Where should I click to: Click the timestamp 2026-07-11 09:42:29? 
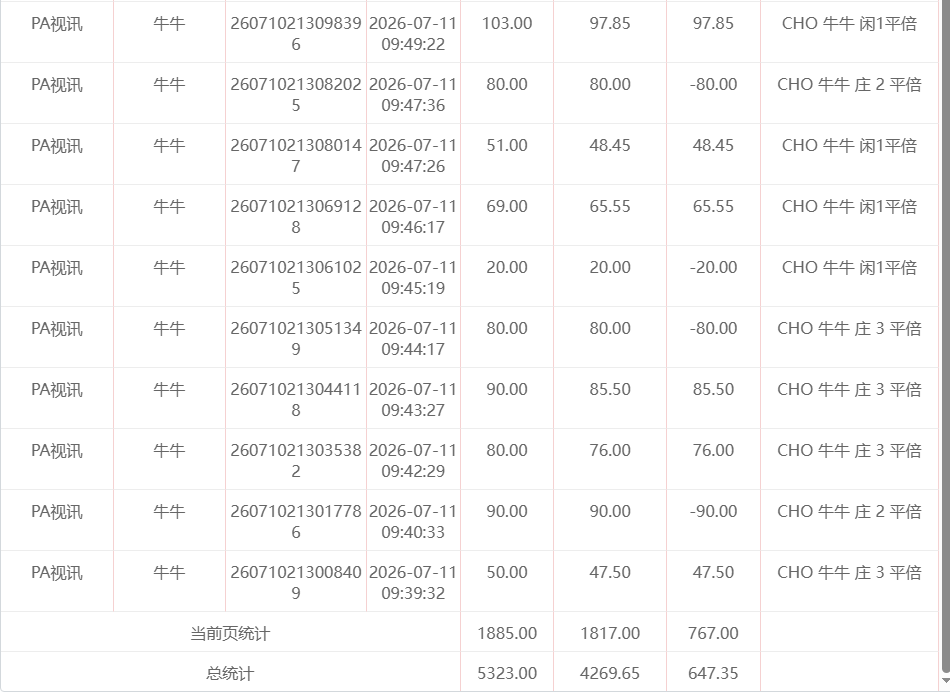point(413,461)
